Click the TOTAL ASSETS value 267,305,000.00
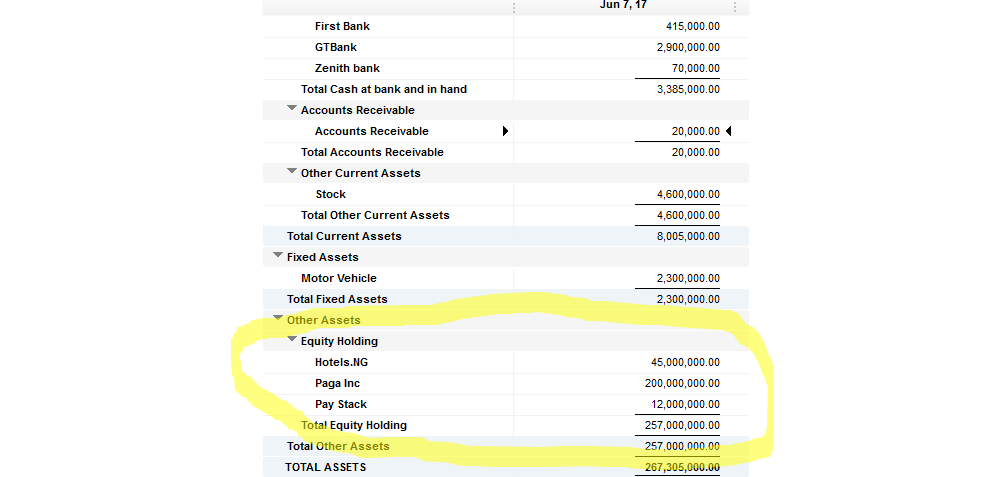 682,467
